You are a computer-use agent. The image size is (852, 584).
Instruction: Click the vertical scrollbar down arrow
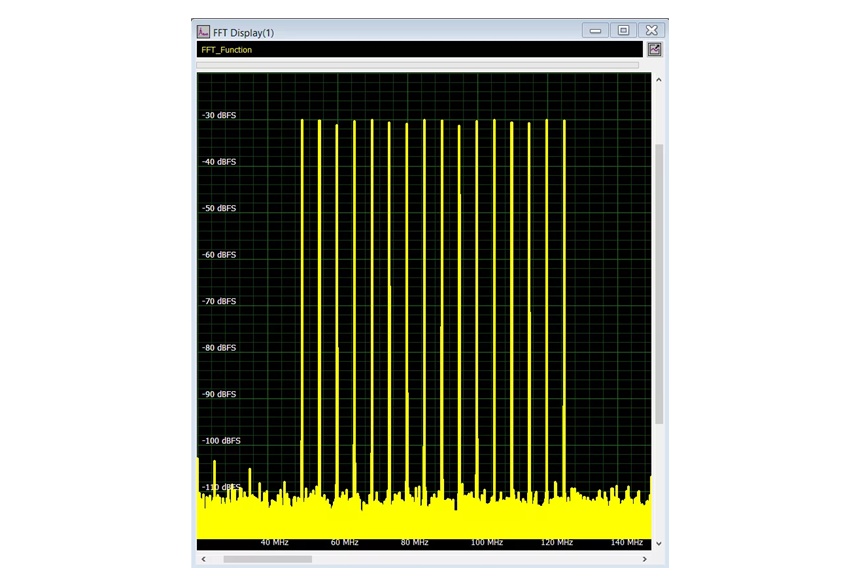click(x=658, y=543)
